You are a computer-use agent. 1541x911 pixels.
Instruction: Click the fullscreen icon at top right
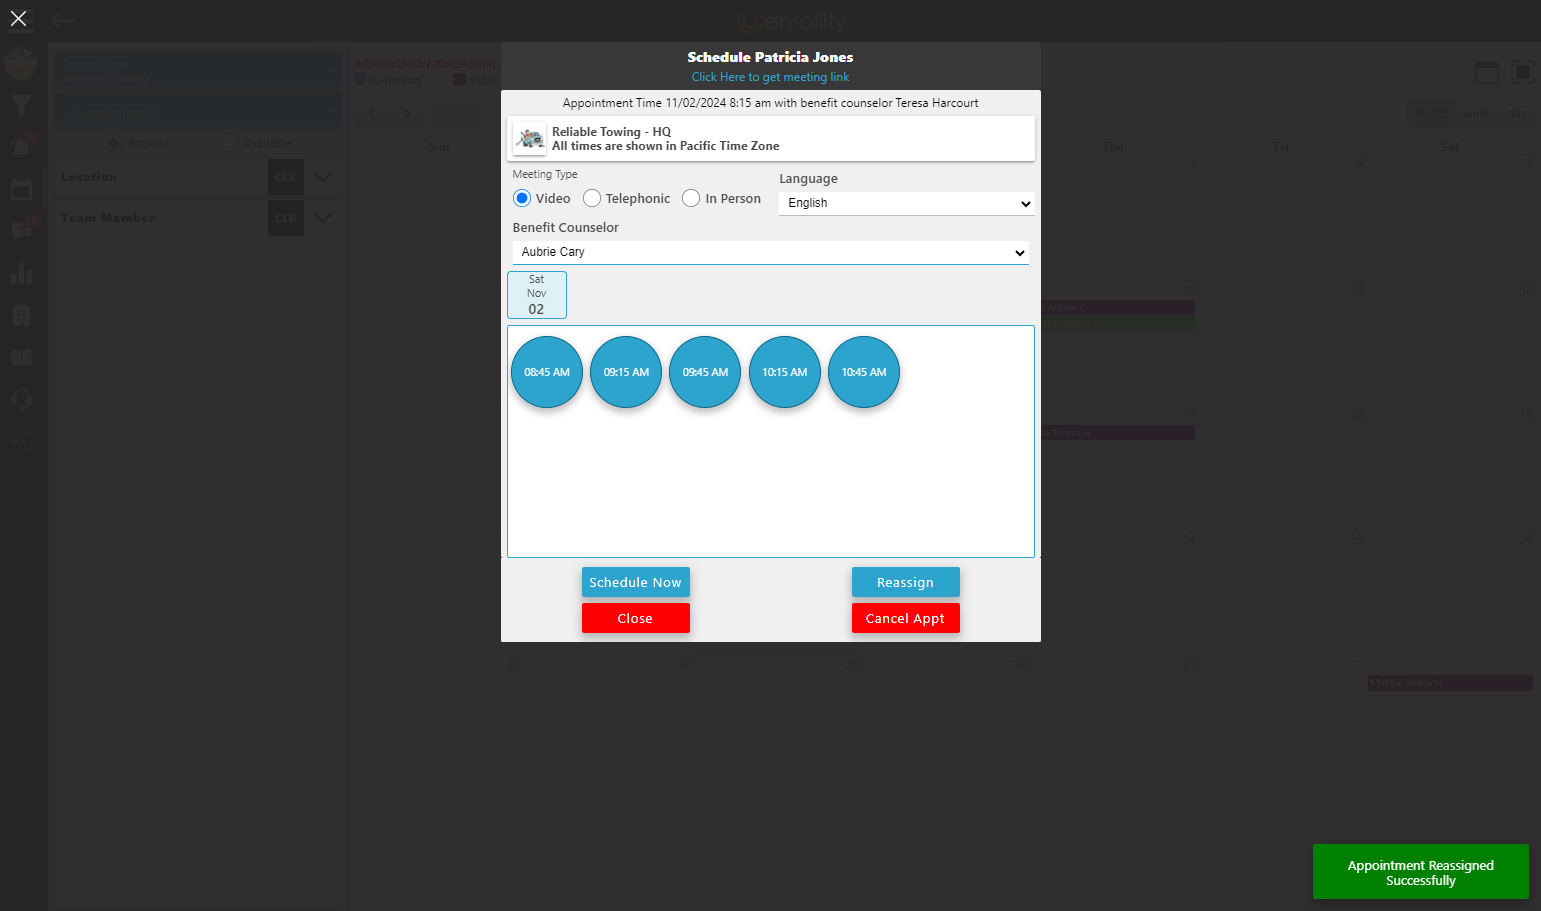[x=1523, y=72]
